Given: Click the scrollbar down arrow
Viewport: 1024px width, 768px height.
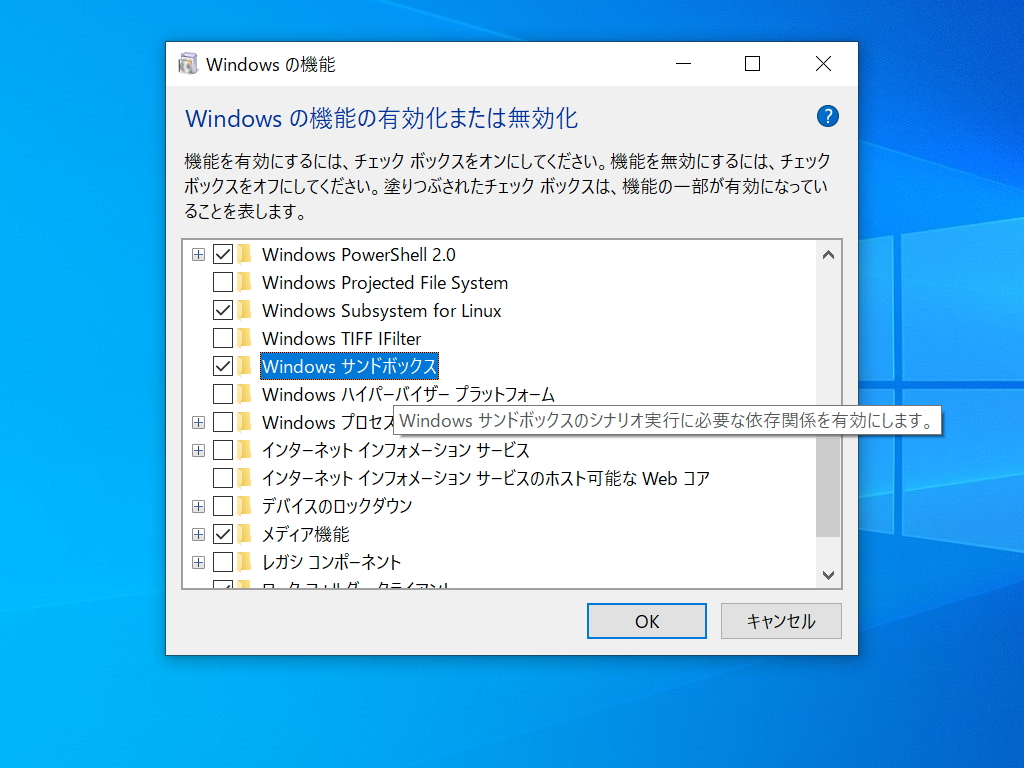Looking at the screenshot, I should pos(828,575).
